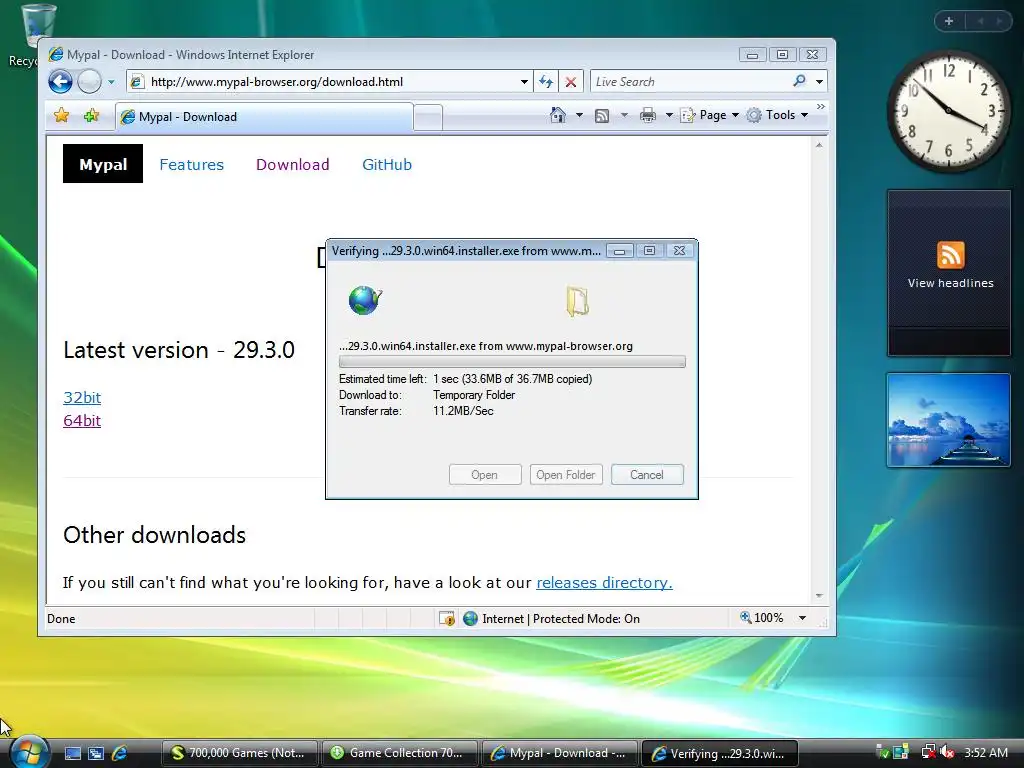Click the page scrollbar down arrow
This screenshot has width=1024, height=768.
point(819,596)
